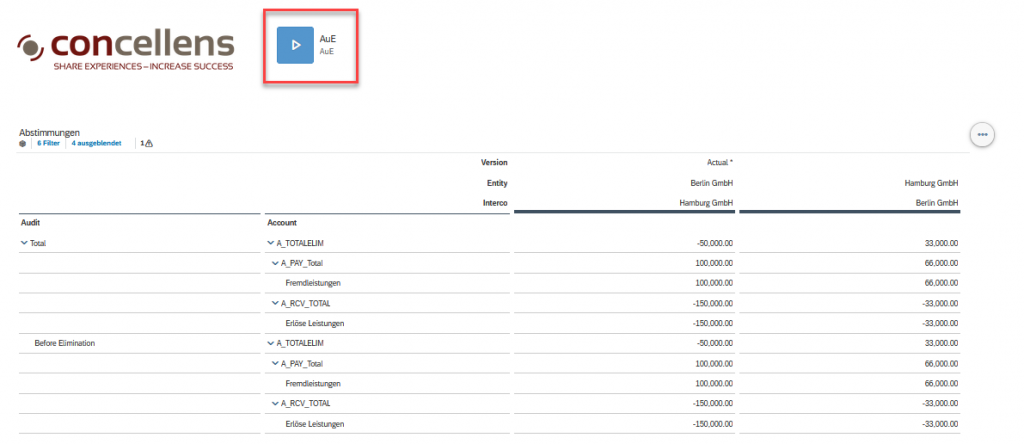Select the first Fremdleistungen account row
The image size is (1024, 444).
pos(313,283)
